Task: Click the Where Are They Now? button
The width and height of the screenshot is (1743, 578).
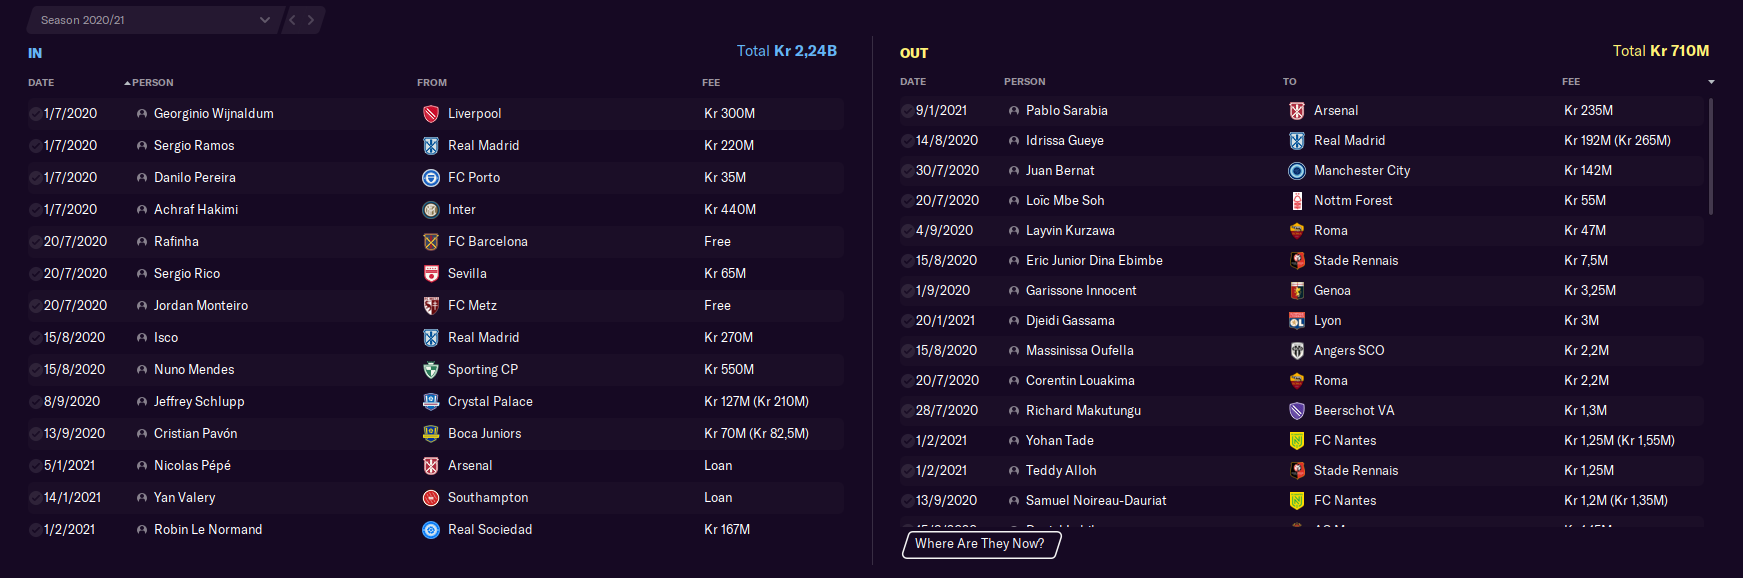Action: pyautogui.click(x=980, y=544)
